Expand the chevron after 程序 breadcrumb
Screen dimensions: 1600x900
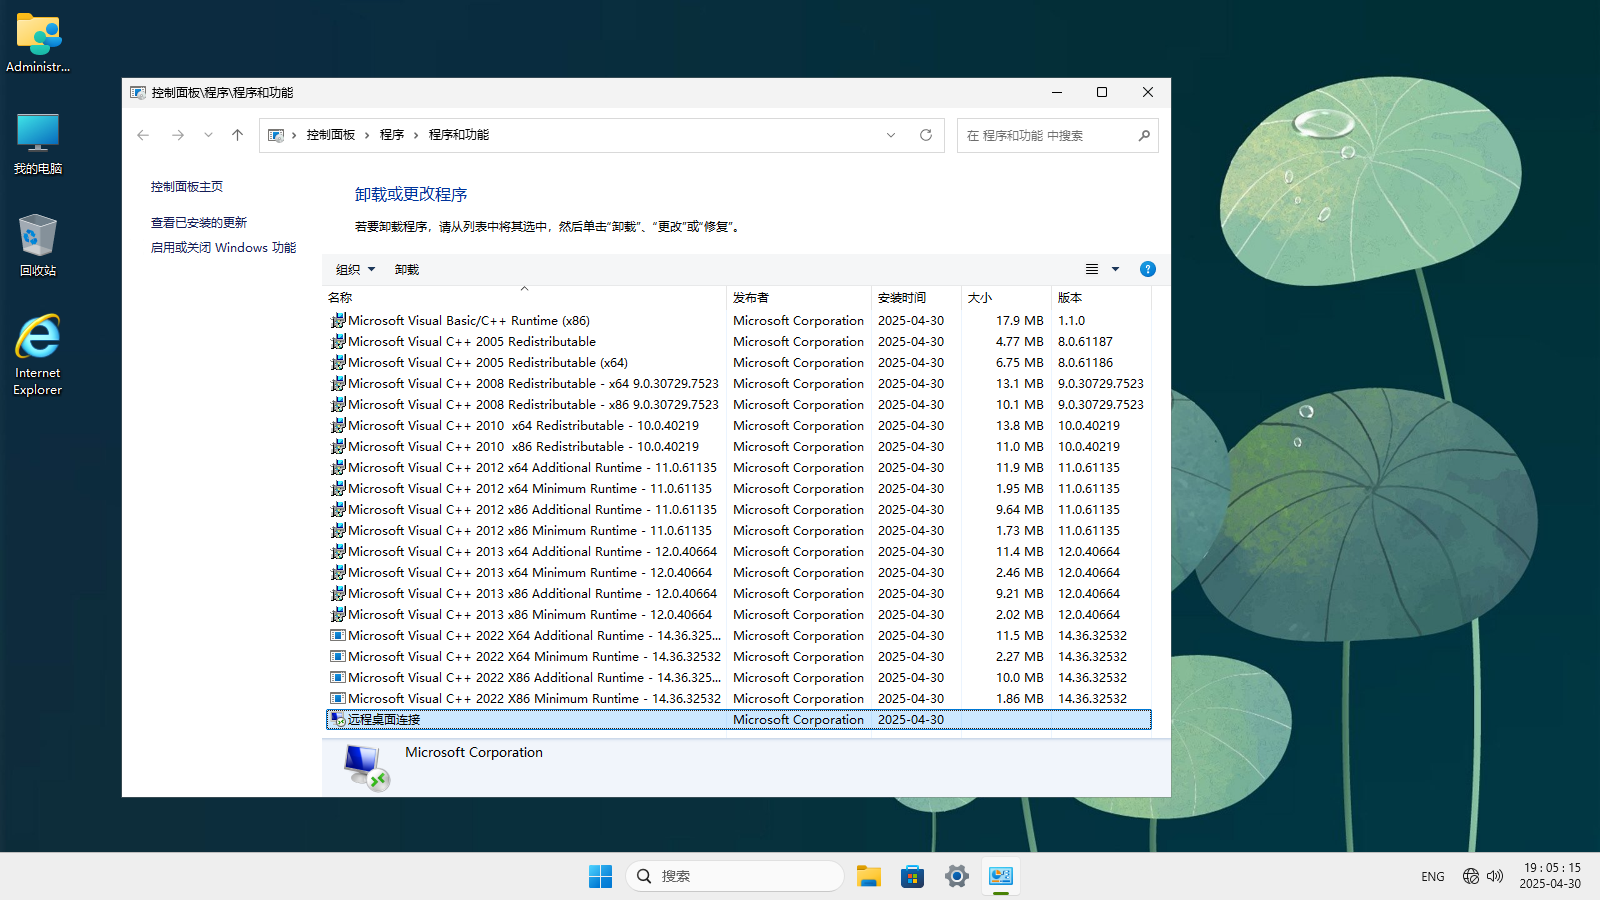[x=416, y=135]
